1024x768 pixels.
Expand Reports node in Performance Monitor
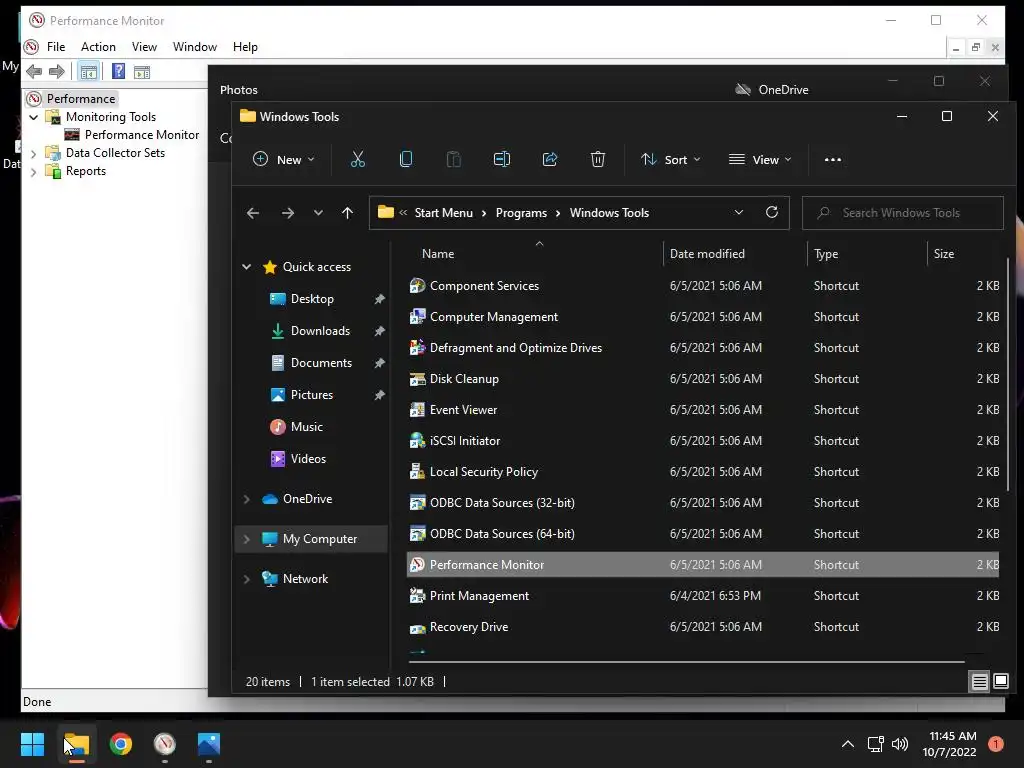[x=33, y=172]
